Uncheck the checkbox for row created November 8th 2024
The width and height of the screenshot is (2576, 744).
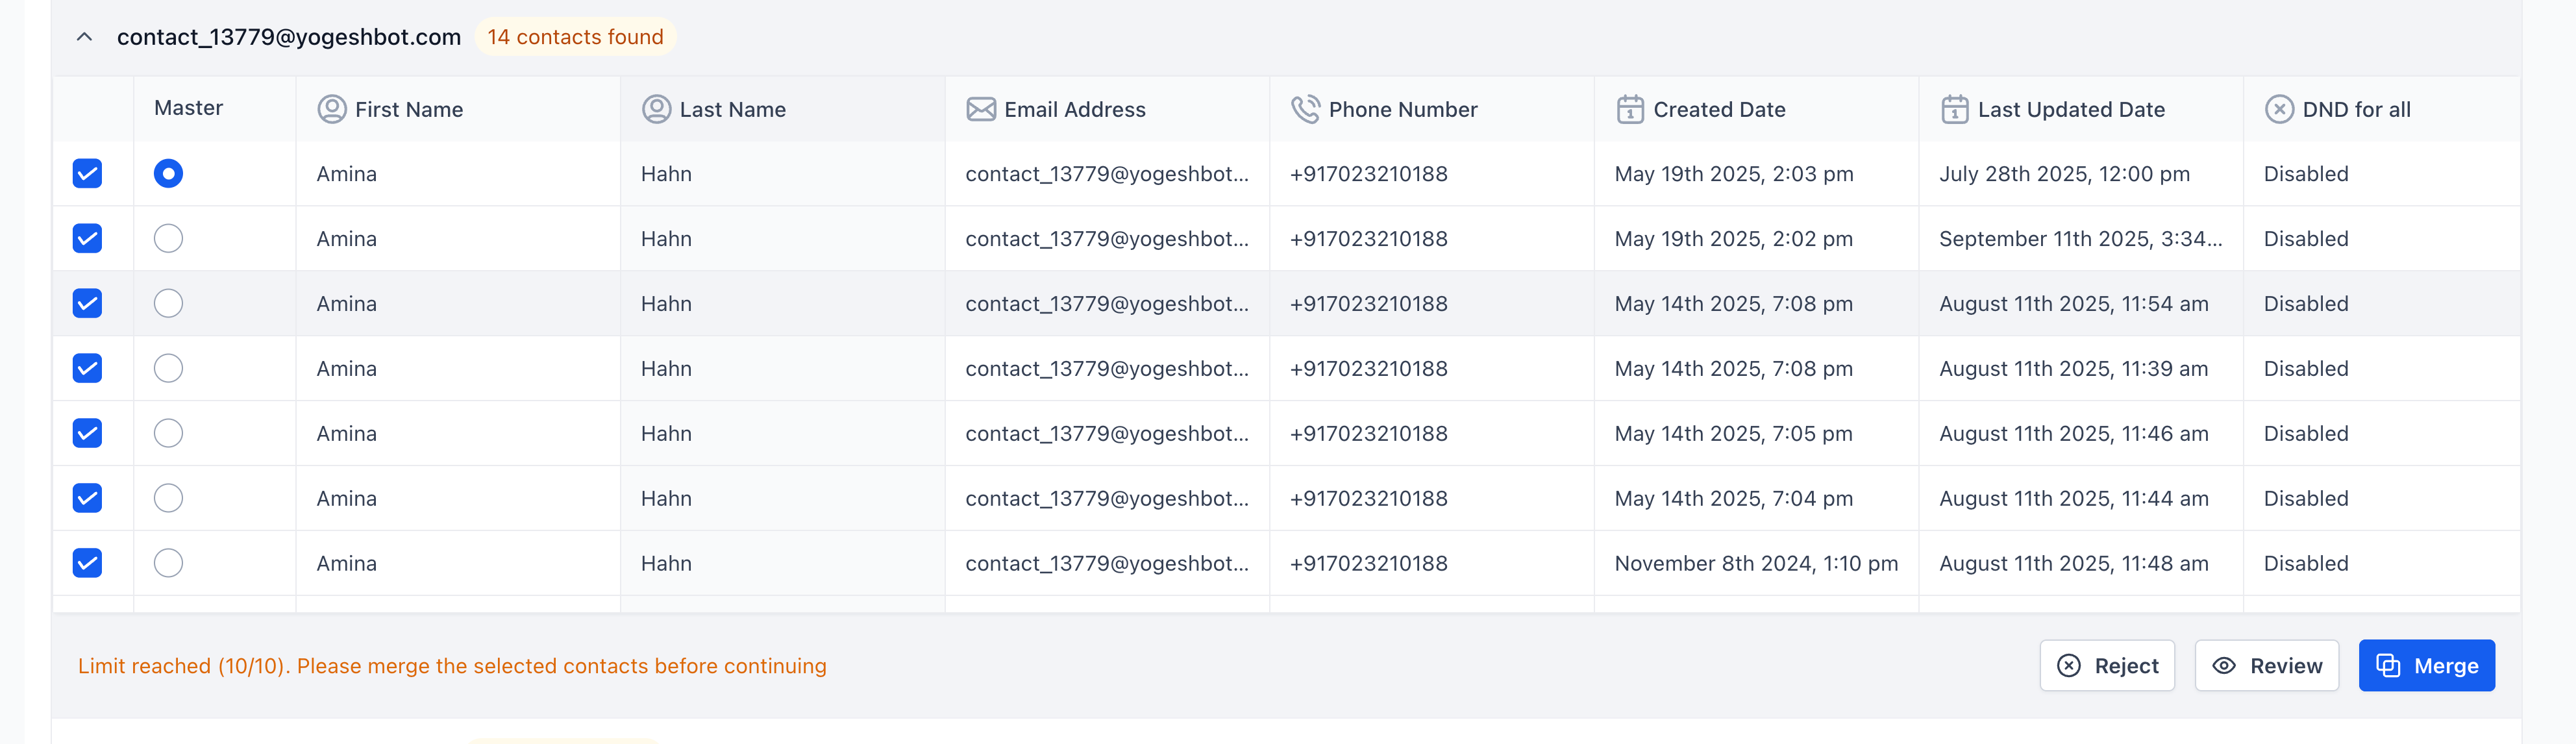pyautogui.click(x=88, y=563)
